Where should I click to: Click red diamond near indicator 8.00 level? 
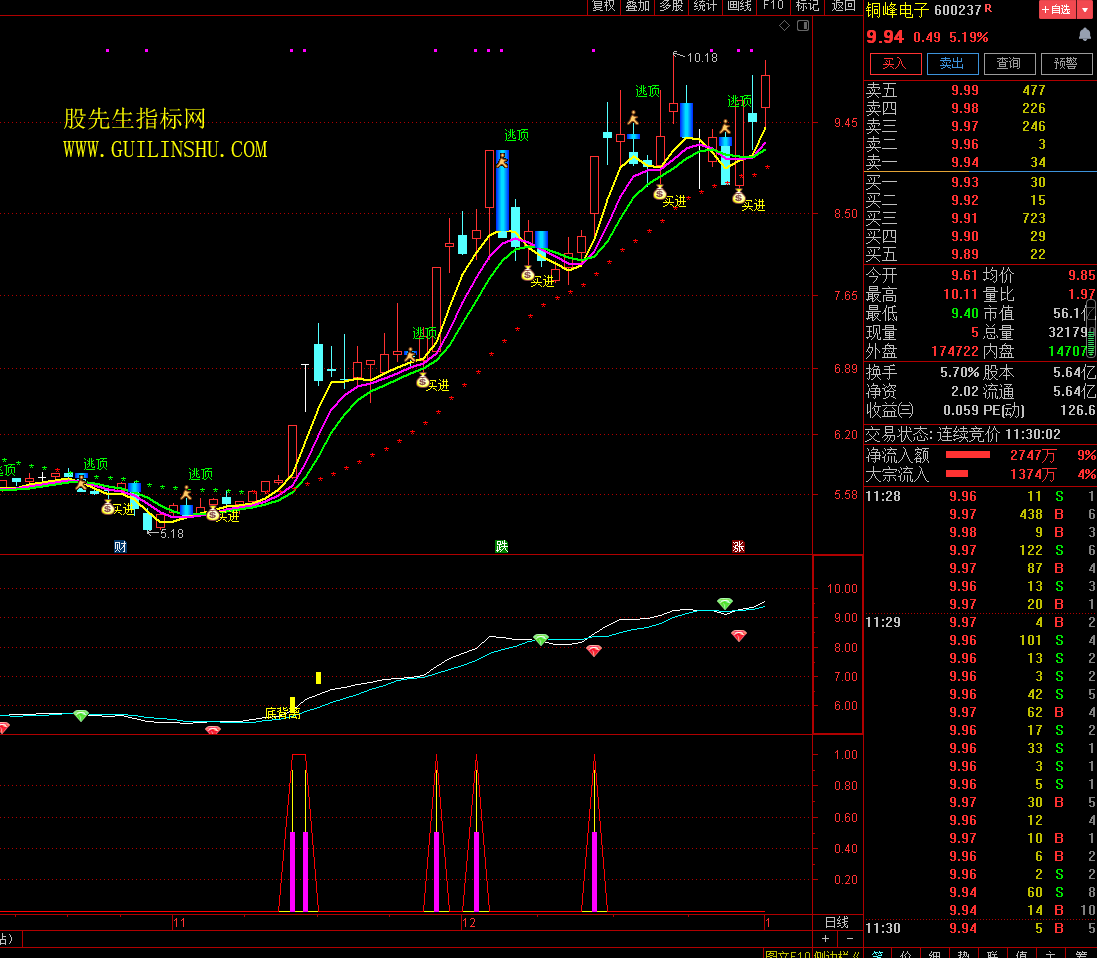pos(594,651)
